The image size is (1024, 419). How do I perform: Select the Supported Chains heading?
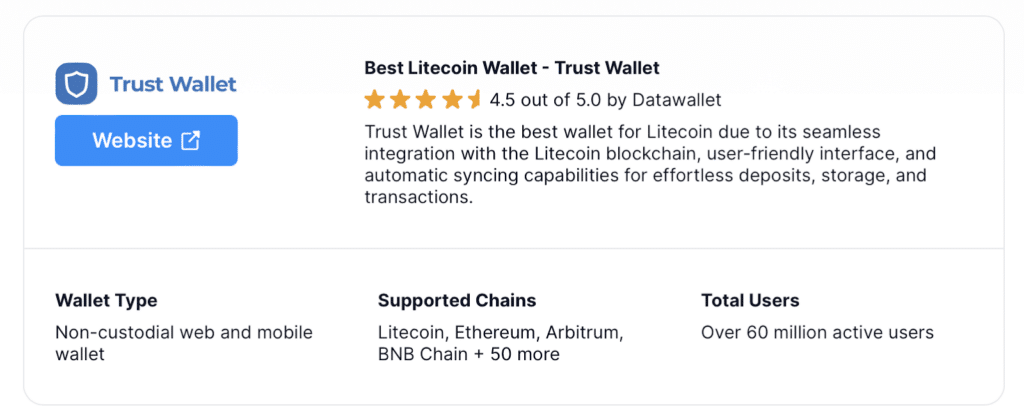tap(457, 301)
